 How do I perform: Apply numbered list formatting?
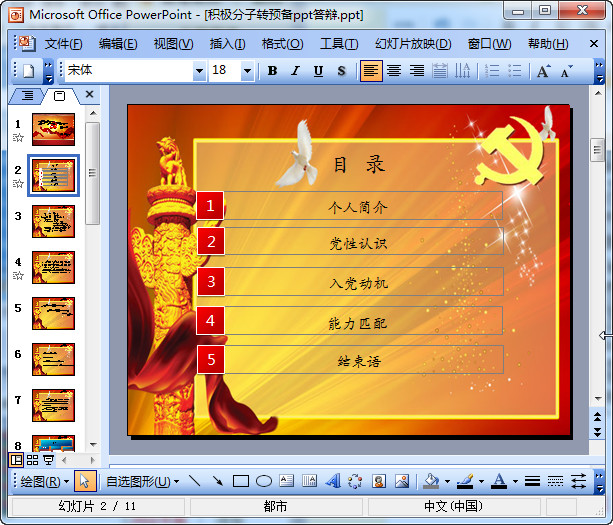[x=492, y=71]
